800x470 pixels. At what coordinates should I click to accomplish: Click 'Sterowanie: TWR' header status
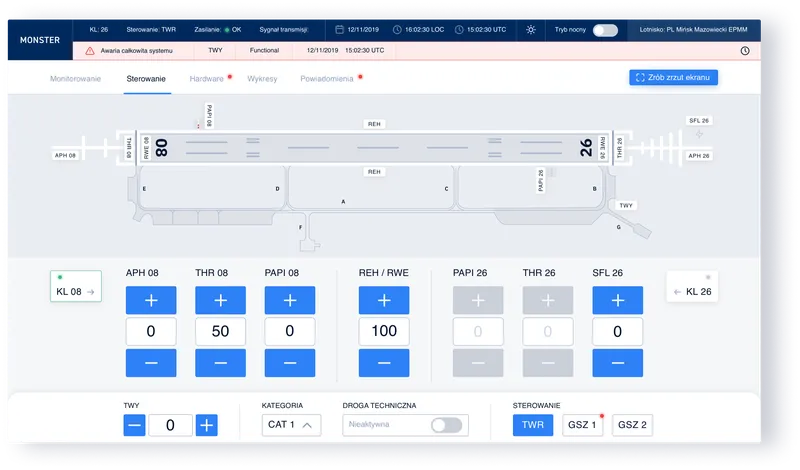point(151,30)
